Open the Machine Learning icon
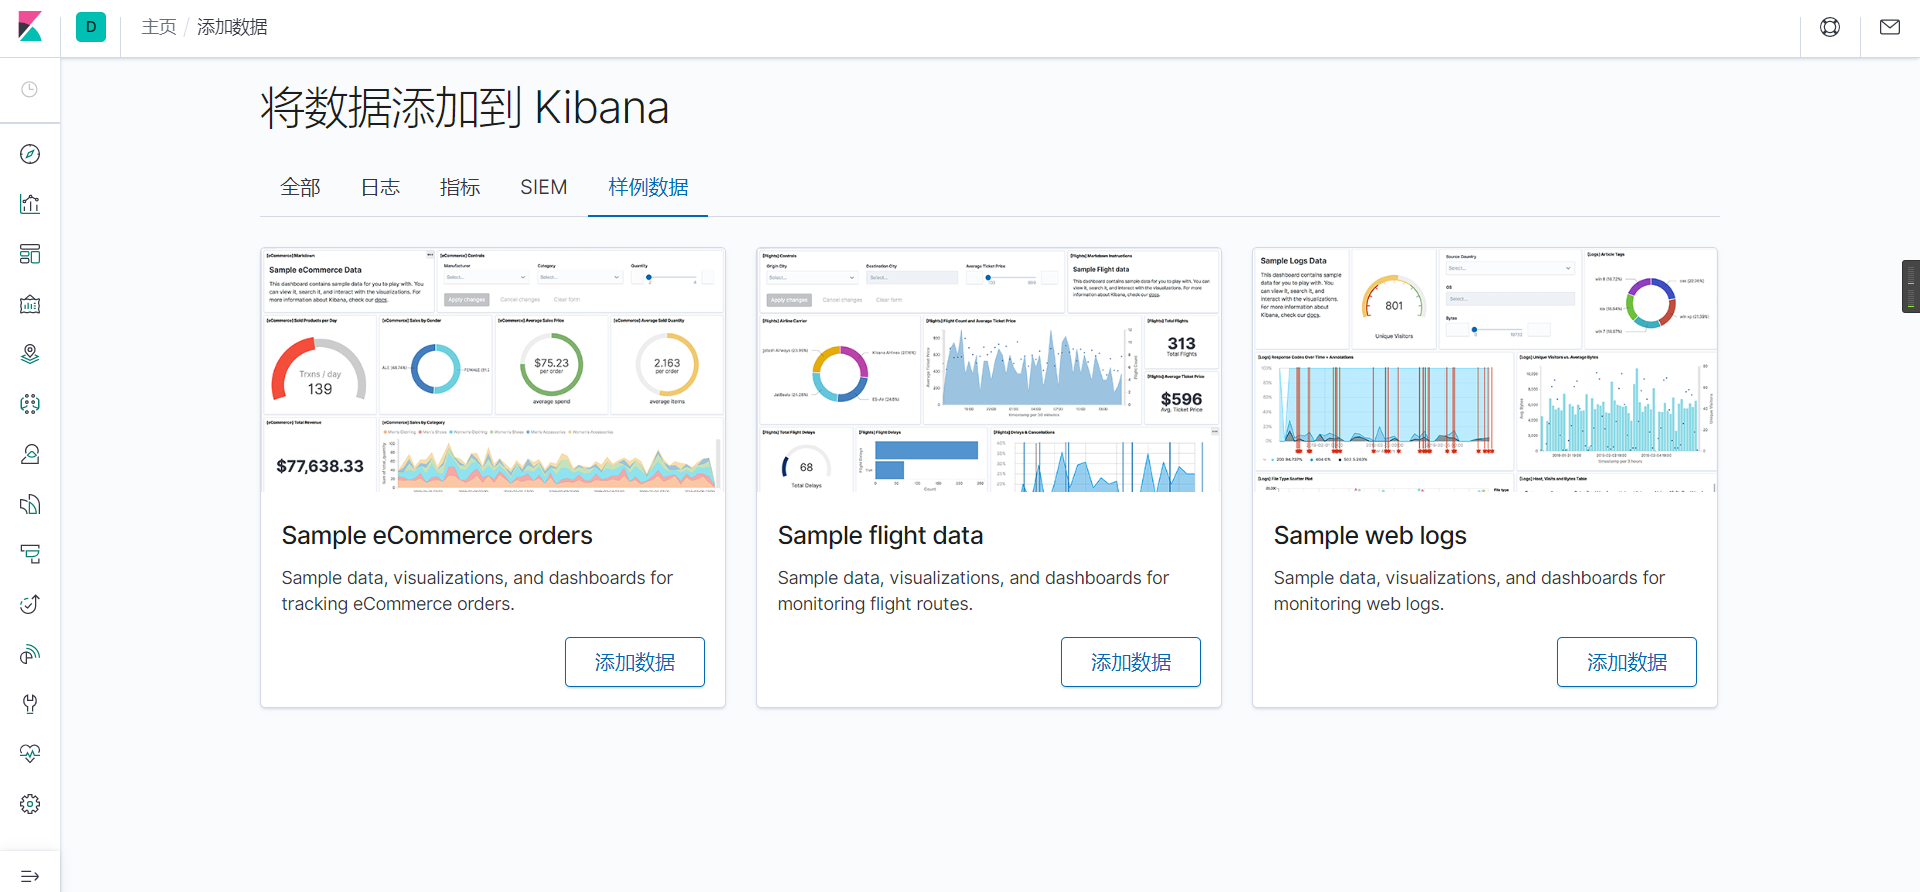This screenshot has height=892, width=1920. tap(30, 404)
